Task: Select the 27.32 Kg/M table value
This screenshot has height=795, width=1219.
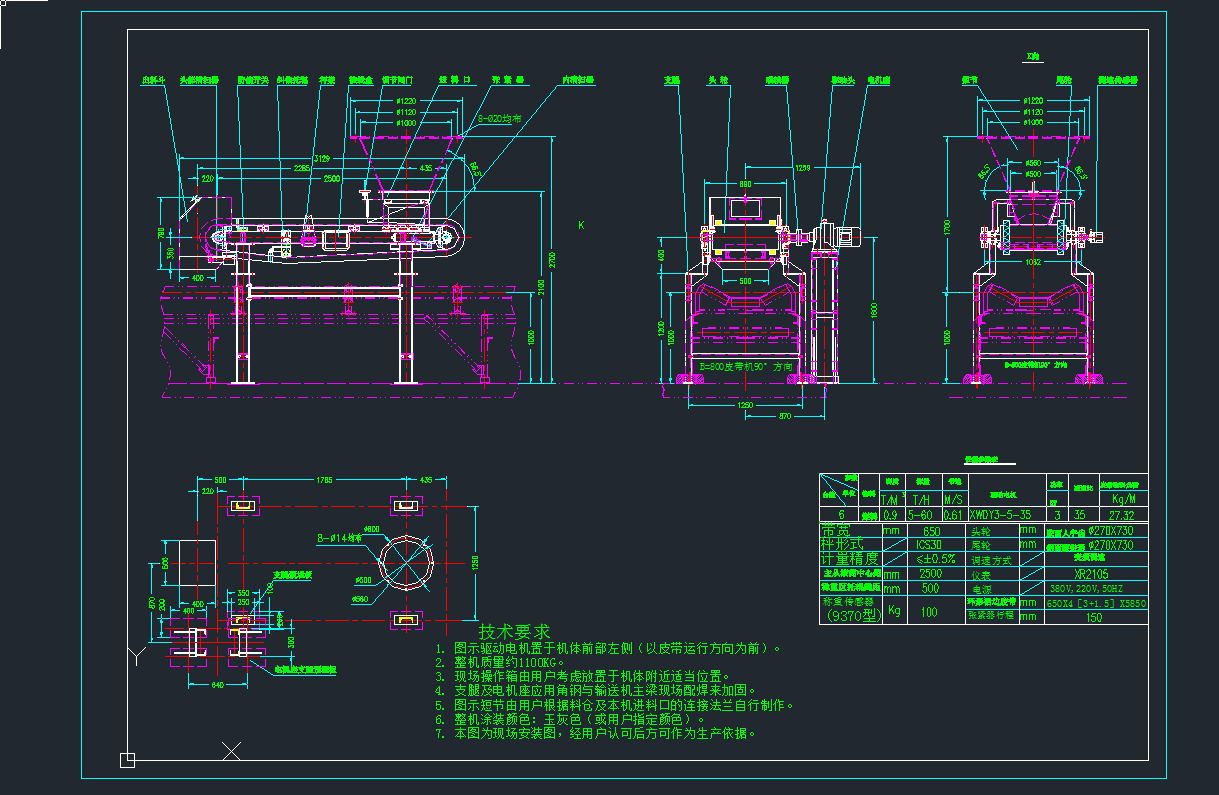Action: (1122, 514)
